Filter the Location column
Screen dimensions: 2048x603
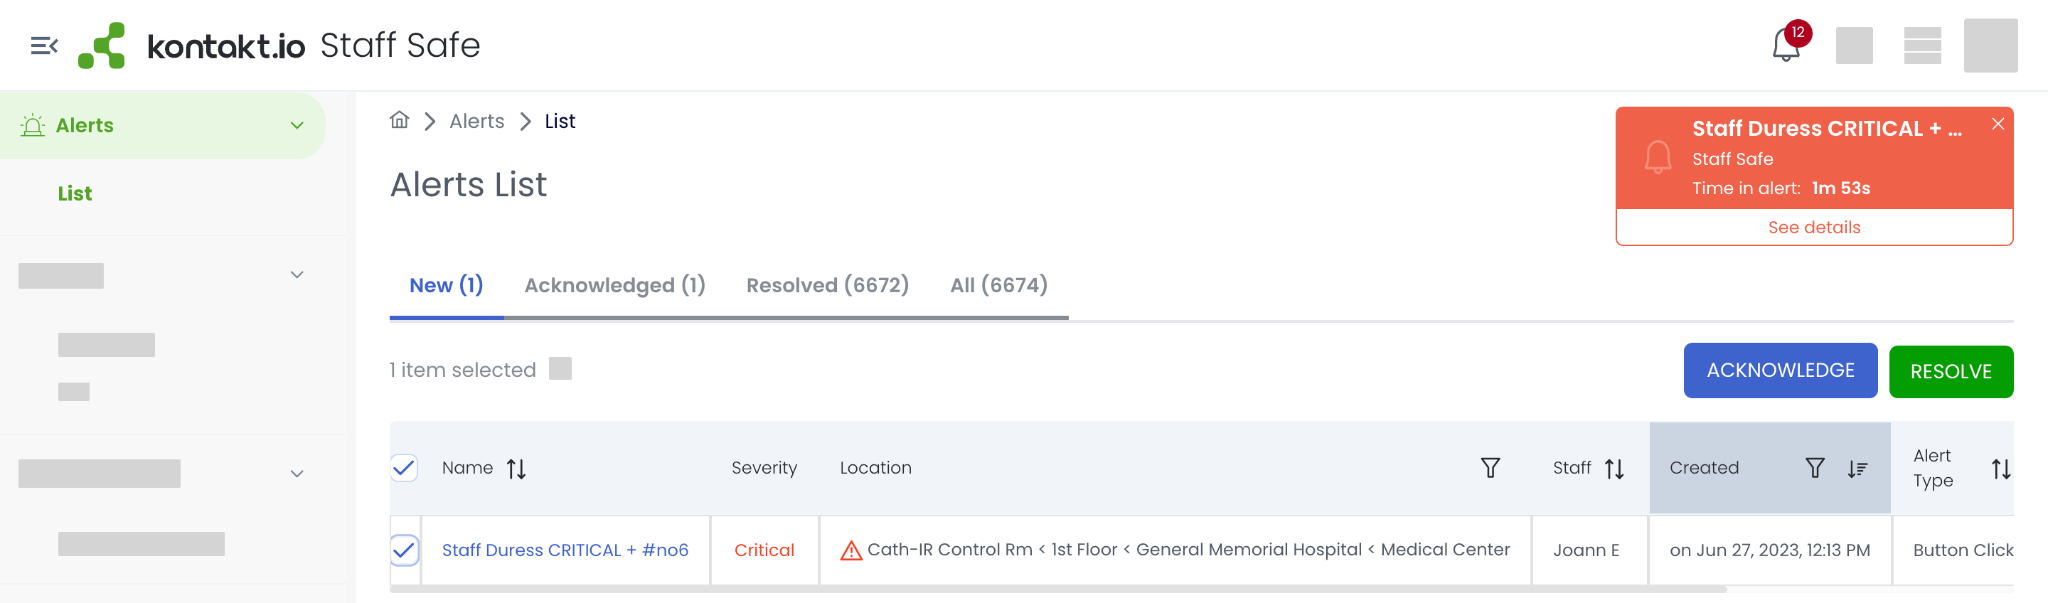(1490, 468)
